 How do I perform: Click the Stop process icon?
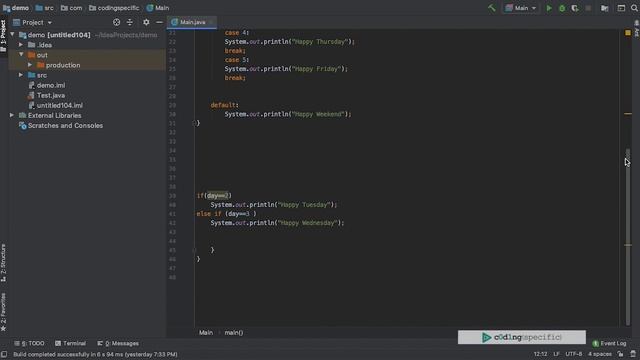tap(588, 8)
